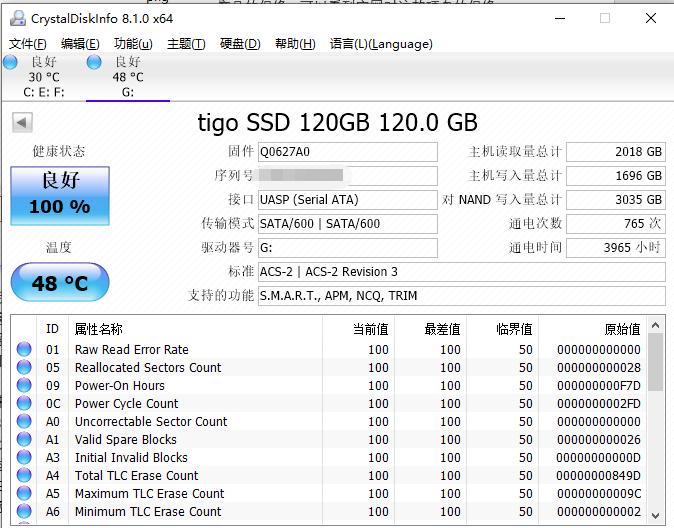Open the 帮助(H) menu

point(295,44)
